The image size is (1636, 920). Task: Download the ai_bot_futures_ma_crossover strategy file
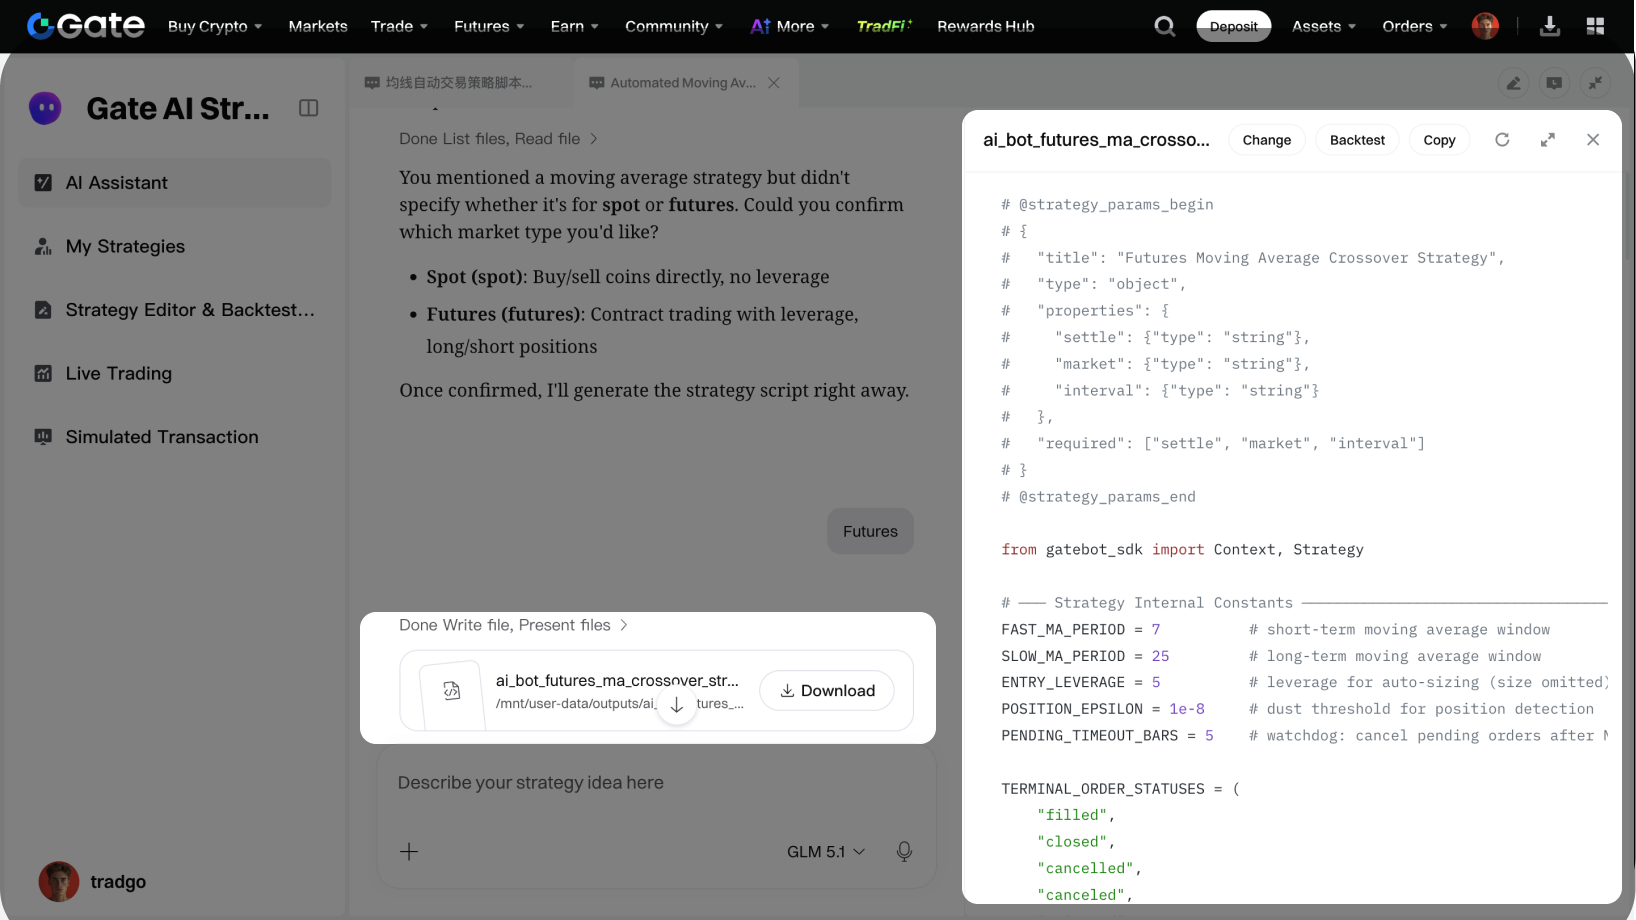827,691
